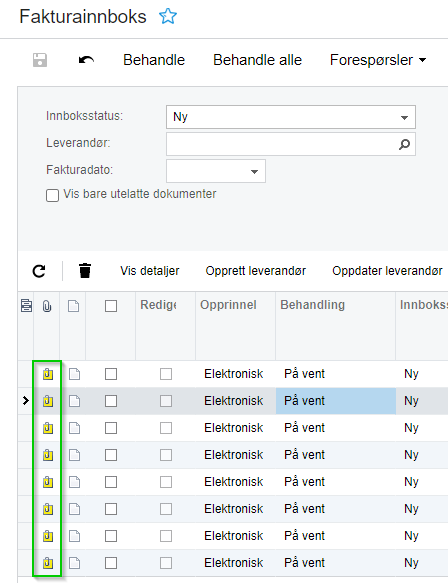
Task: Open the Fakturadato date dropdown
Action: click(254, 171)
